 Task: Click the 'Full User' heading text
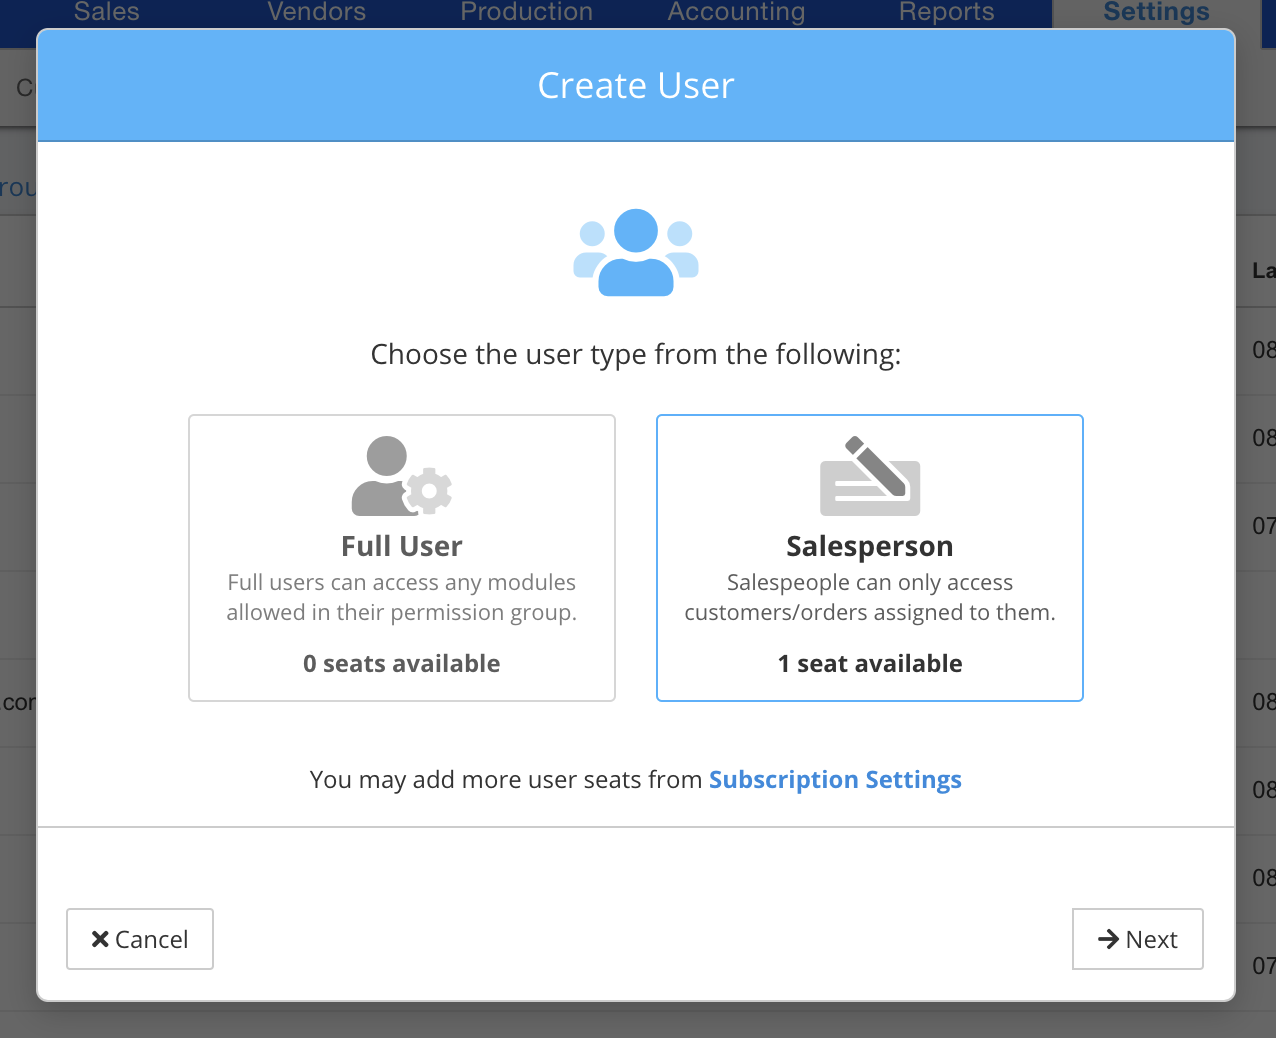402,546
